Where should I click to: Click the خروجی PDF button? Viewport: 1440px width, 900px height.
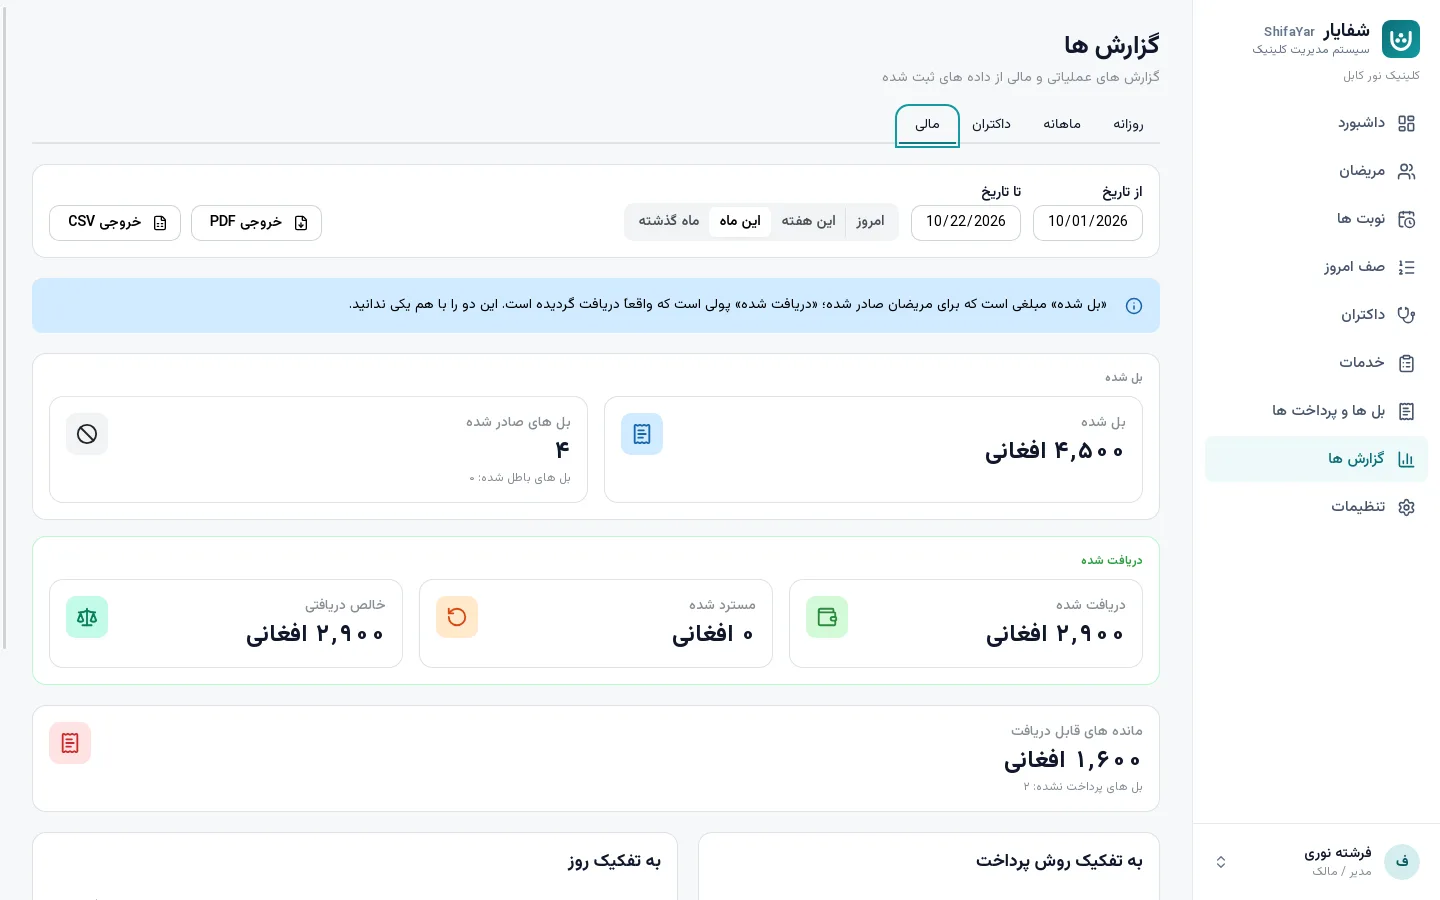pyautogui.click(x=256, y=222)
